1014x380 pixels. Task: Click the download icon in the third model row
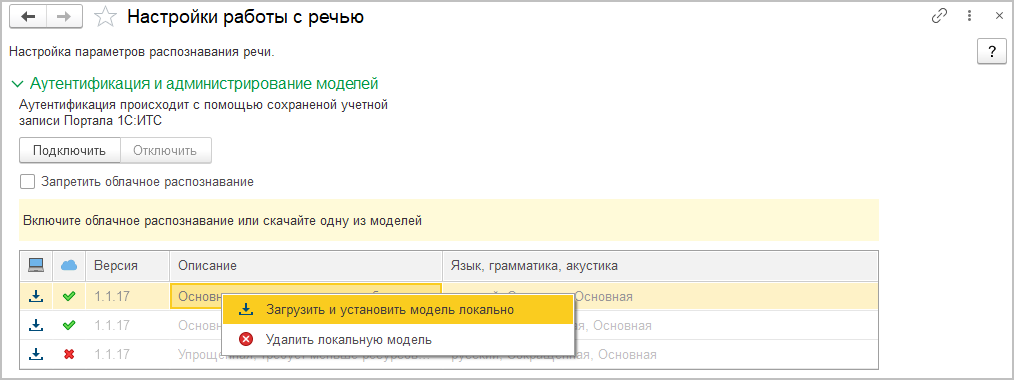coord(36,354)
